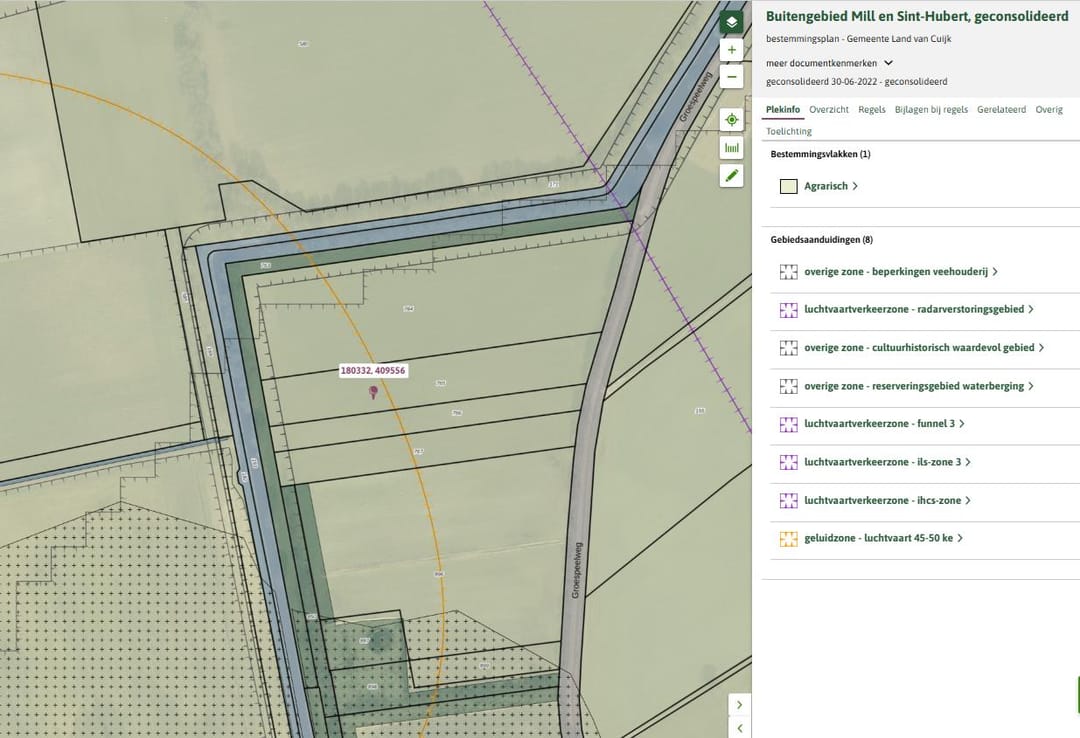Screen dimensions: 1080x738
Task: Expand the Agrarisch destination entry
Action: [831, 186]
